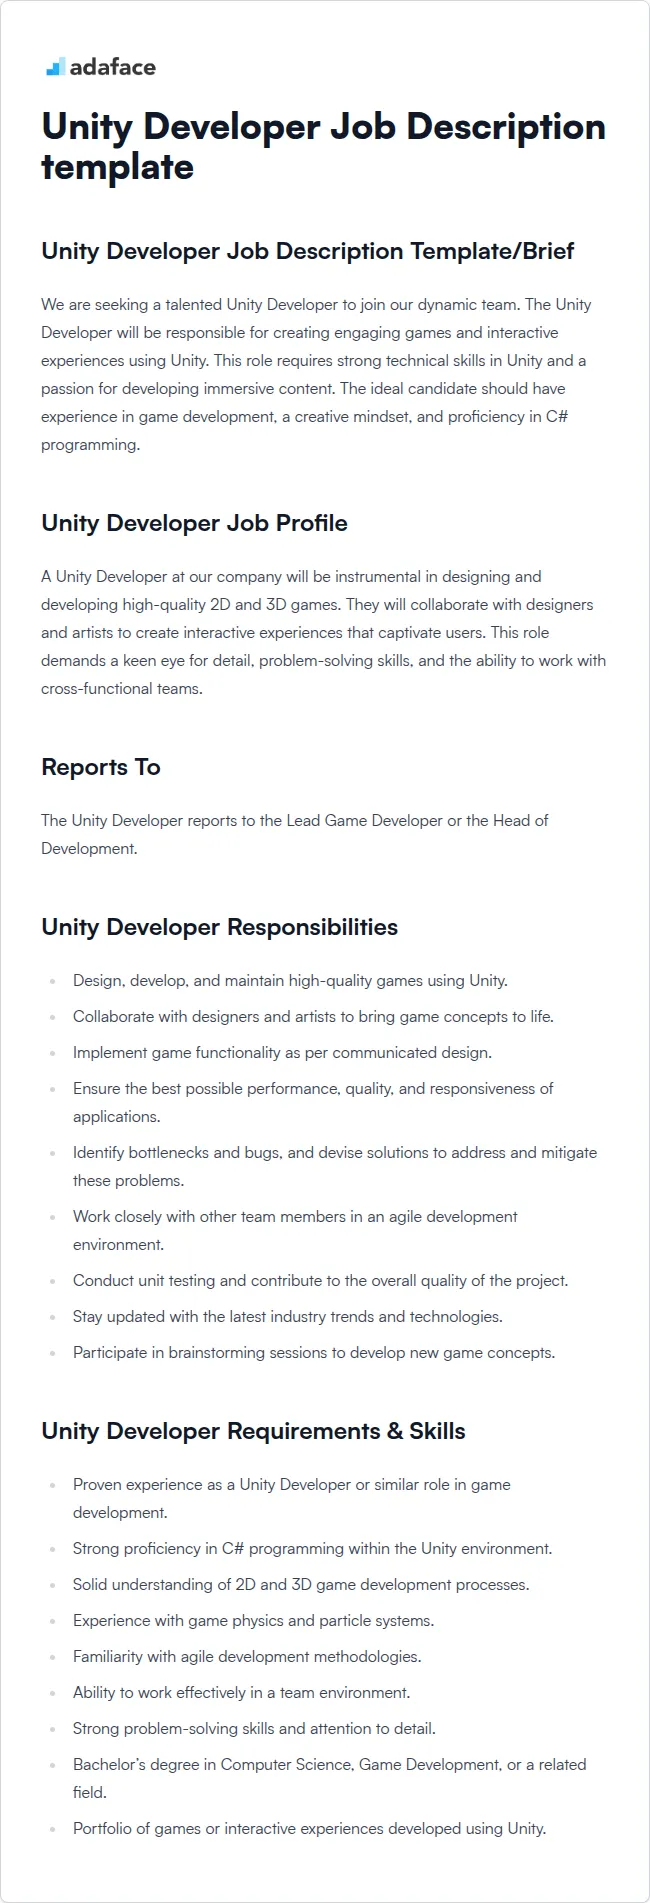This screenshot has height=1903, width=650.
Task: Click bullet 'Solid understanding of 2D and 3D'
Action: point(301,1585)
